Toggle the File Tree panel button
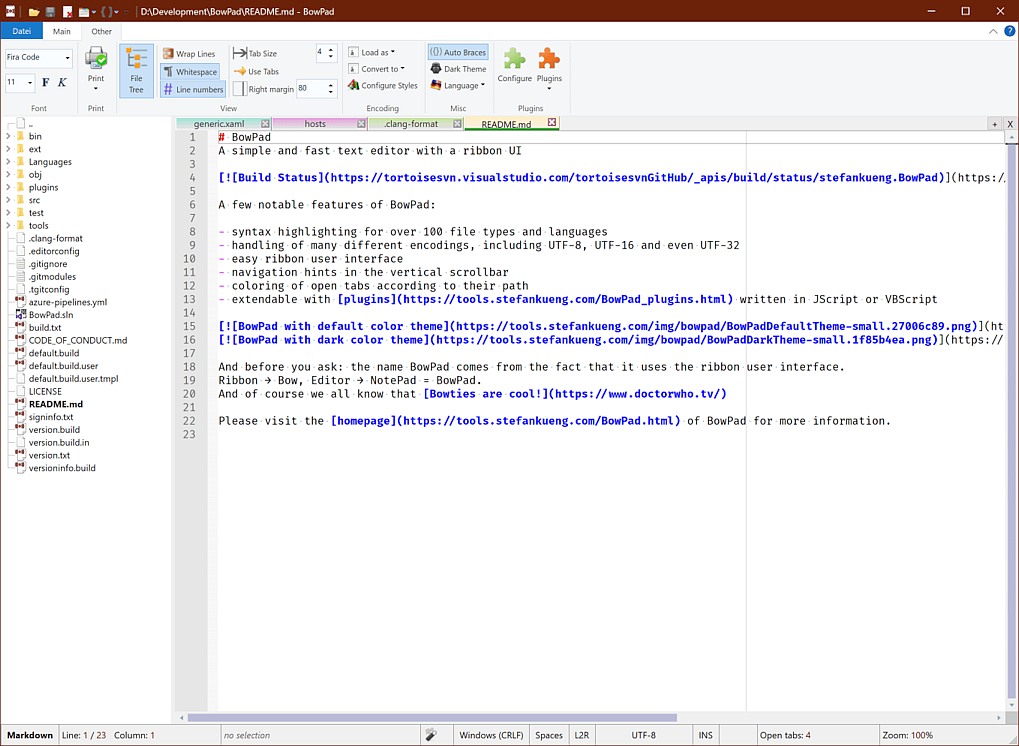 click(x=136, y=71)
